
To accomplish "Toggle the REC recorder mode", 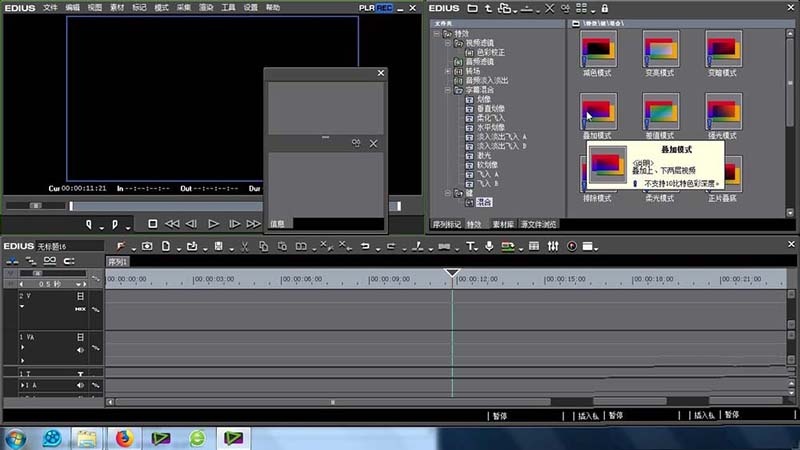I will click(383, 7).
